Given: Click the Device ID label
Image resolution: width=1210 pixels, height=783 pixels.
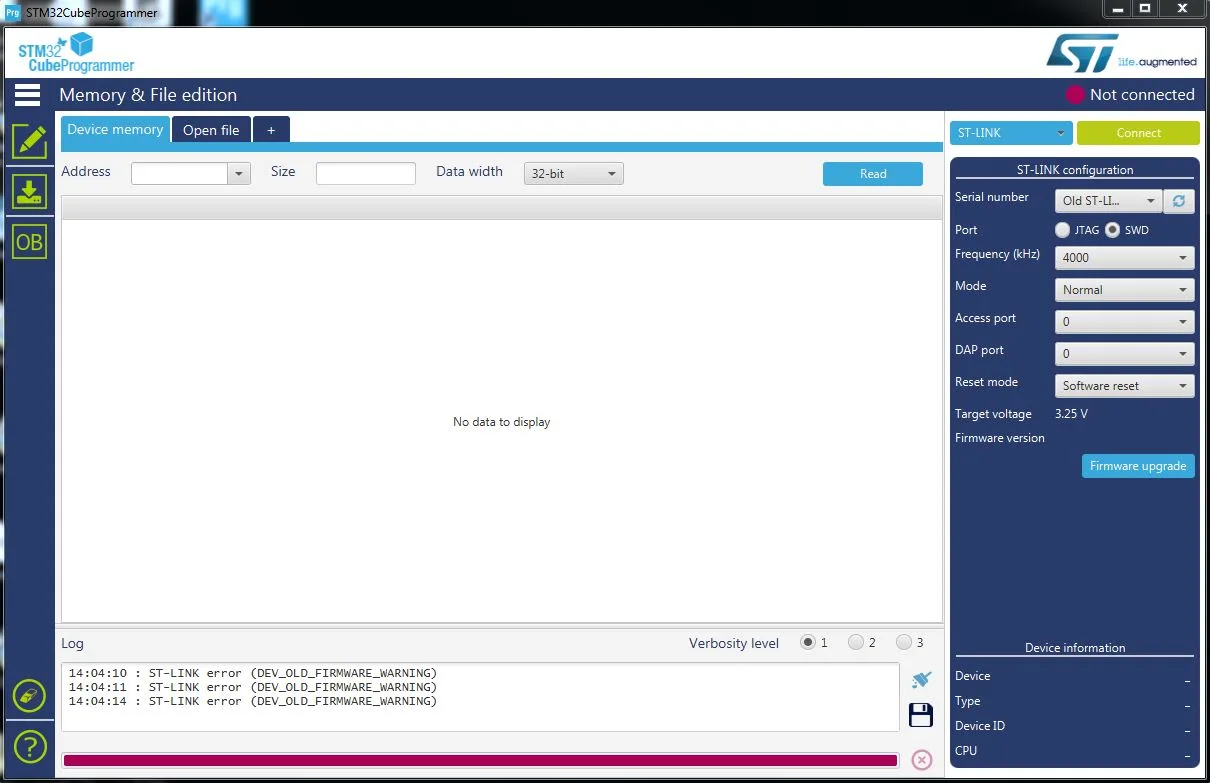Looking at the screenshot, I should coord(980,726).
